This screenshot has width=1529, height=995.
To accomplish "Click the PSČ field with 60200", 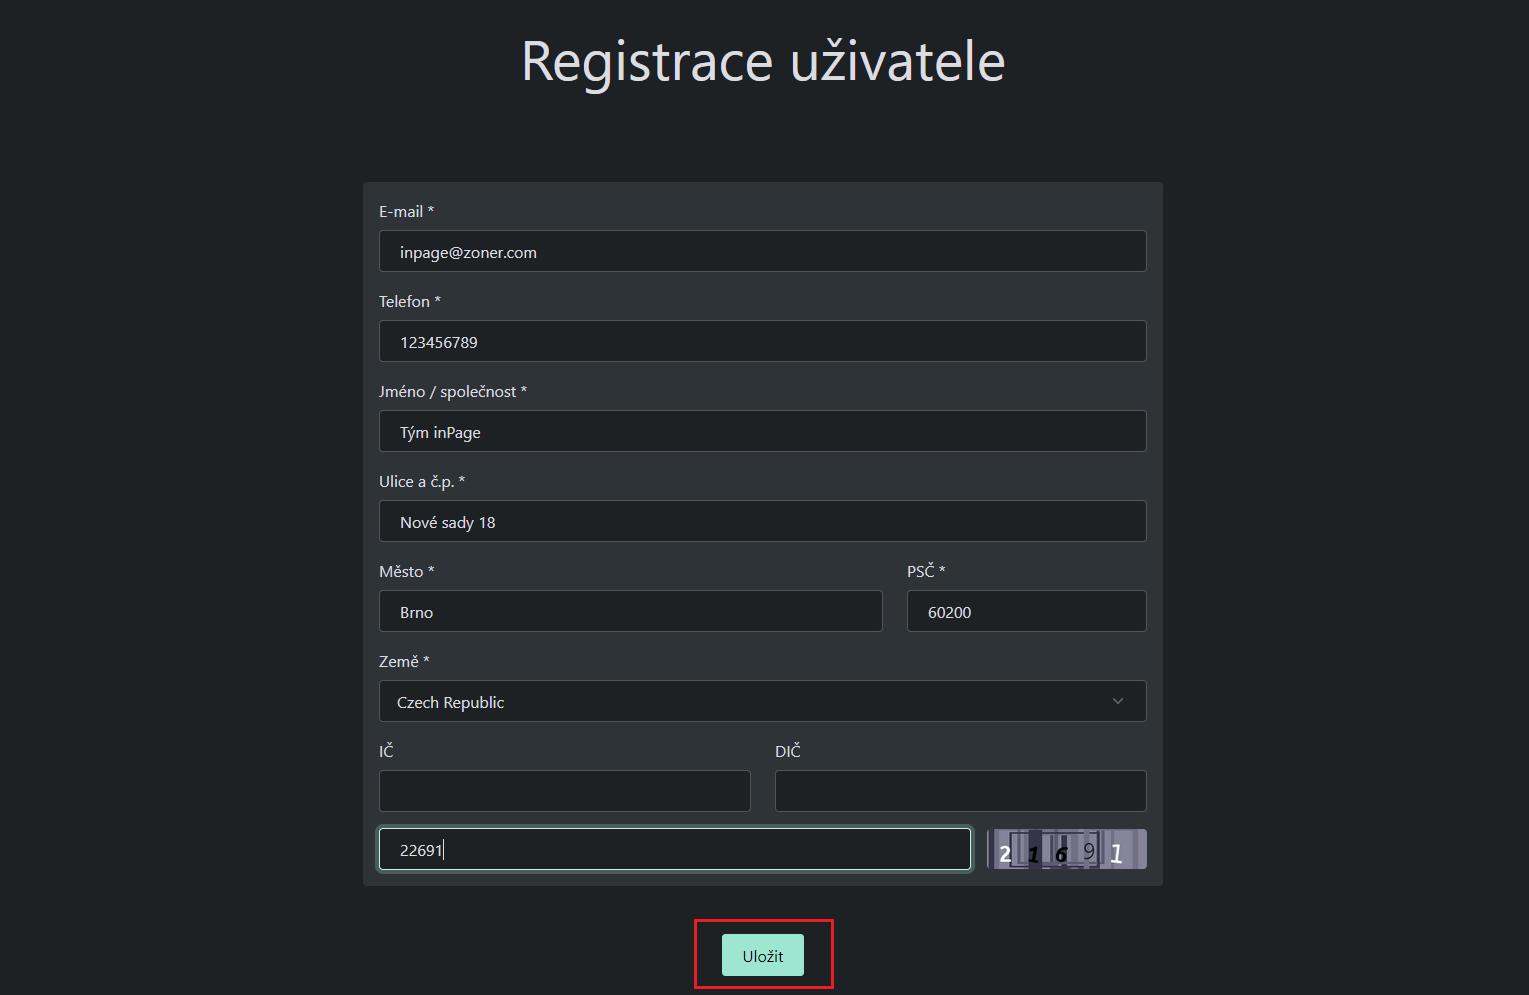I will click(1026, 612).
